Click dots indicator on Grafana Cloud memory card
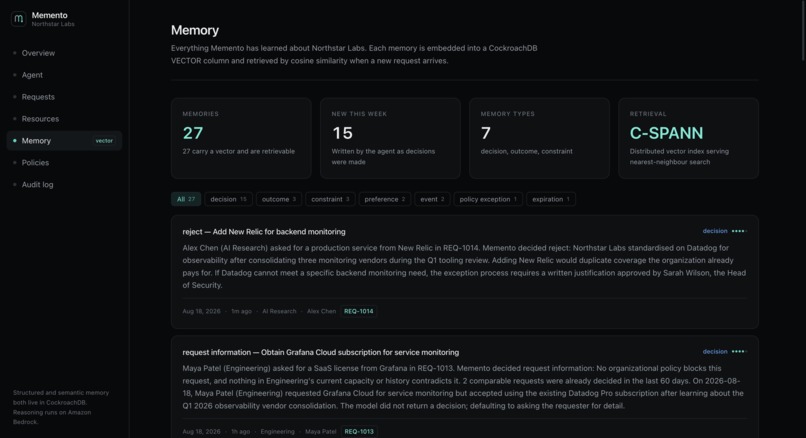Viewport: 806px width, 438px height. (x=739, y=352)
